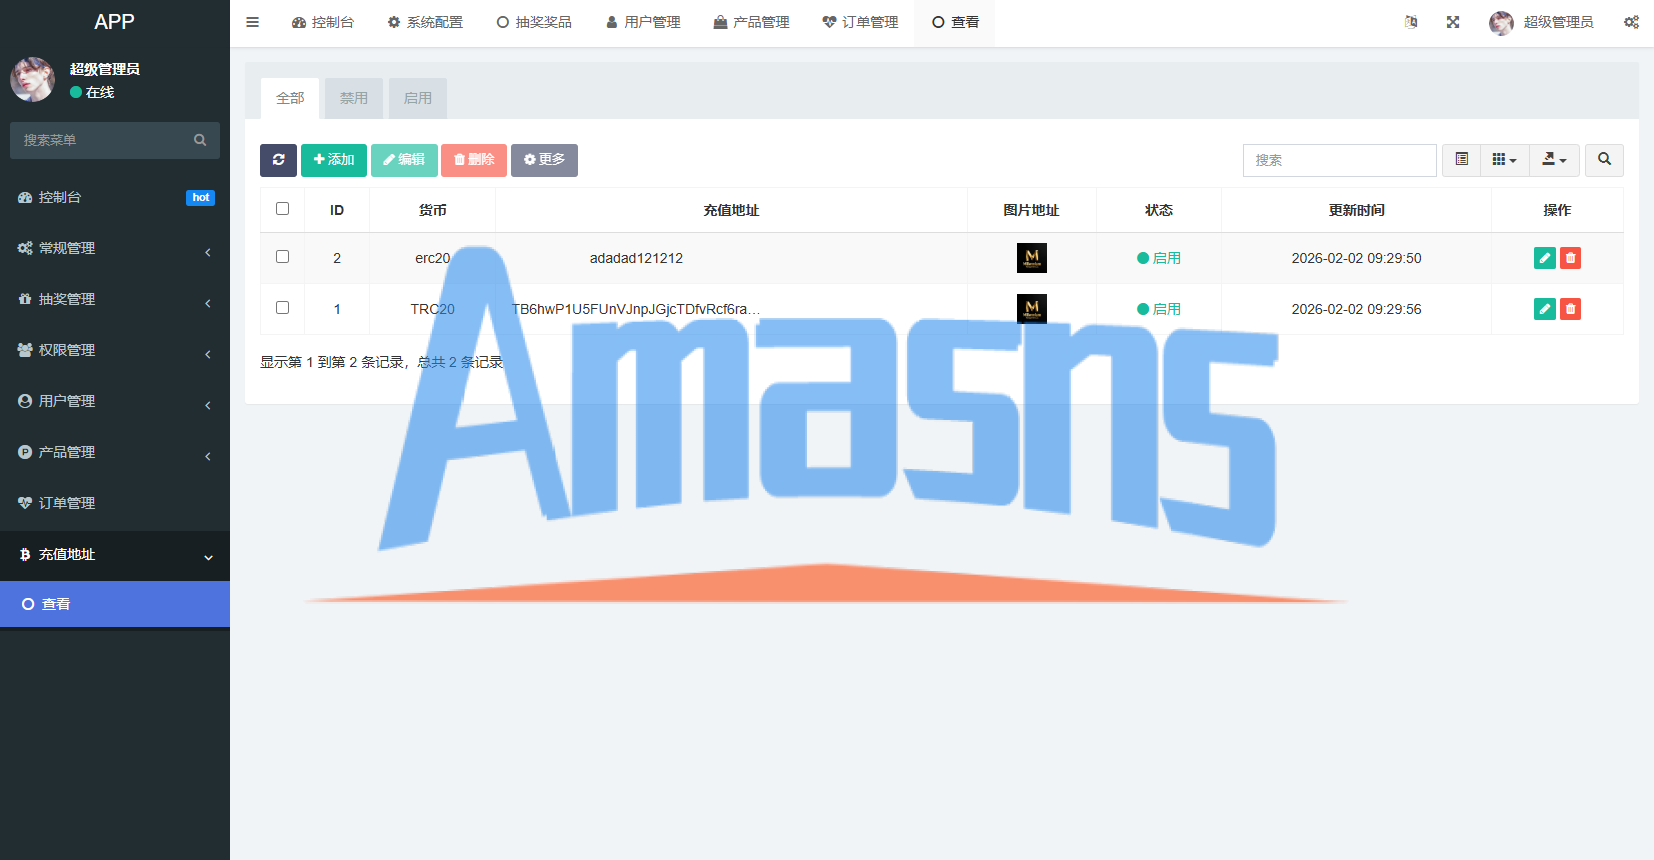The height and width of the screenshot is (860, 1654).
Task: Click the 更多 toolbar button
Action: pyautogui.click(x=544, y=160)
